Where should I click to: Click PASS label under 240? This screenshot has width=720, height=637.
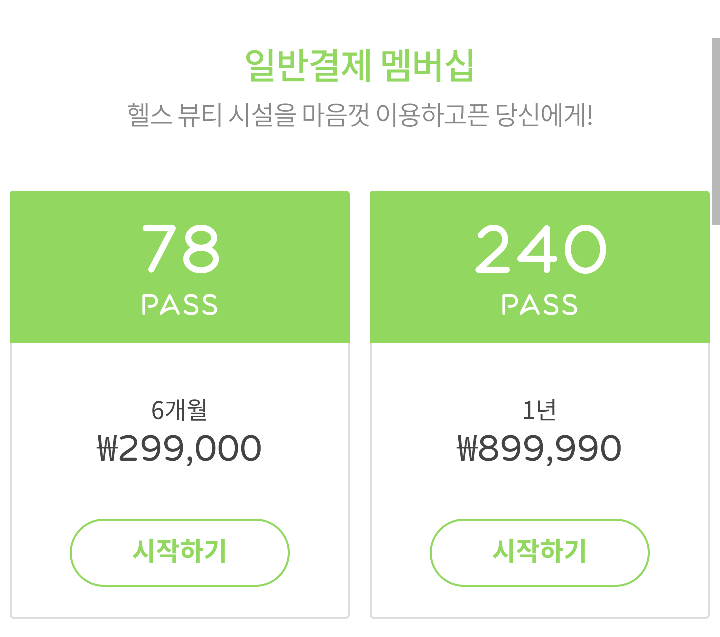tap(540, 304)
